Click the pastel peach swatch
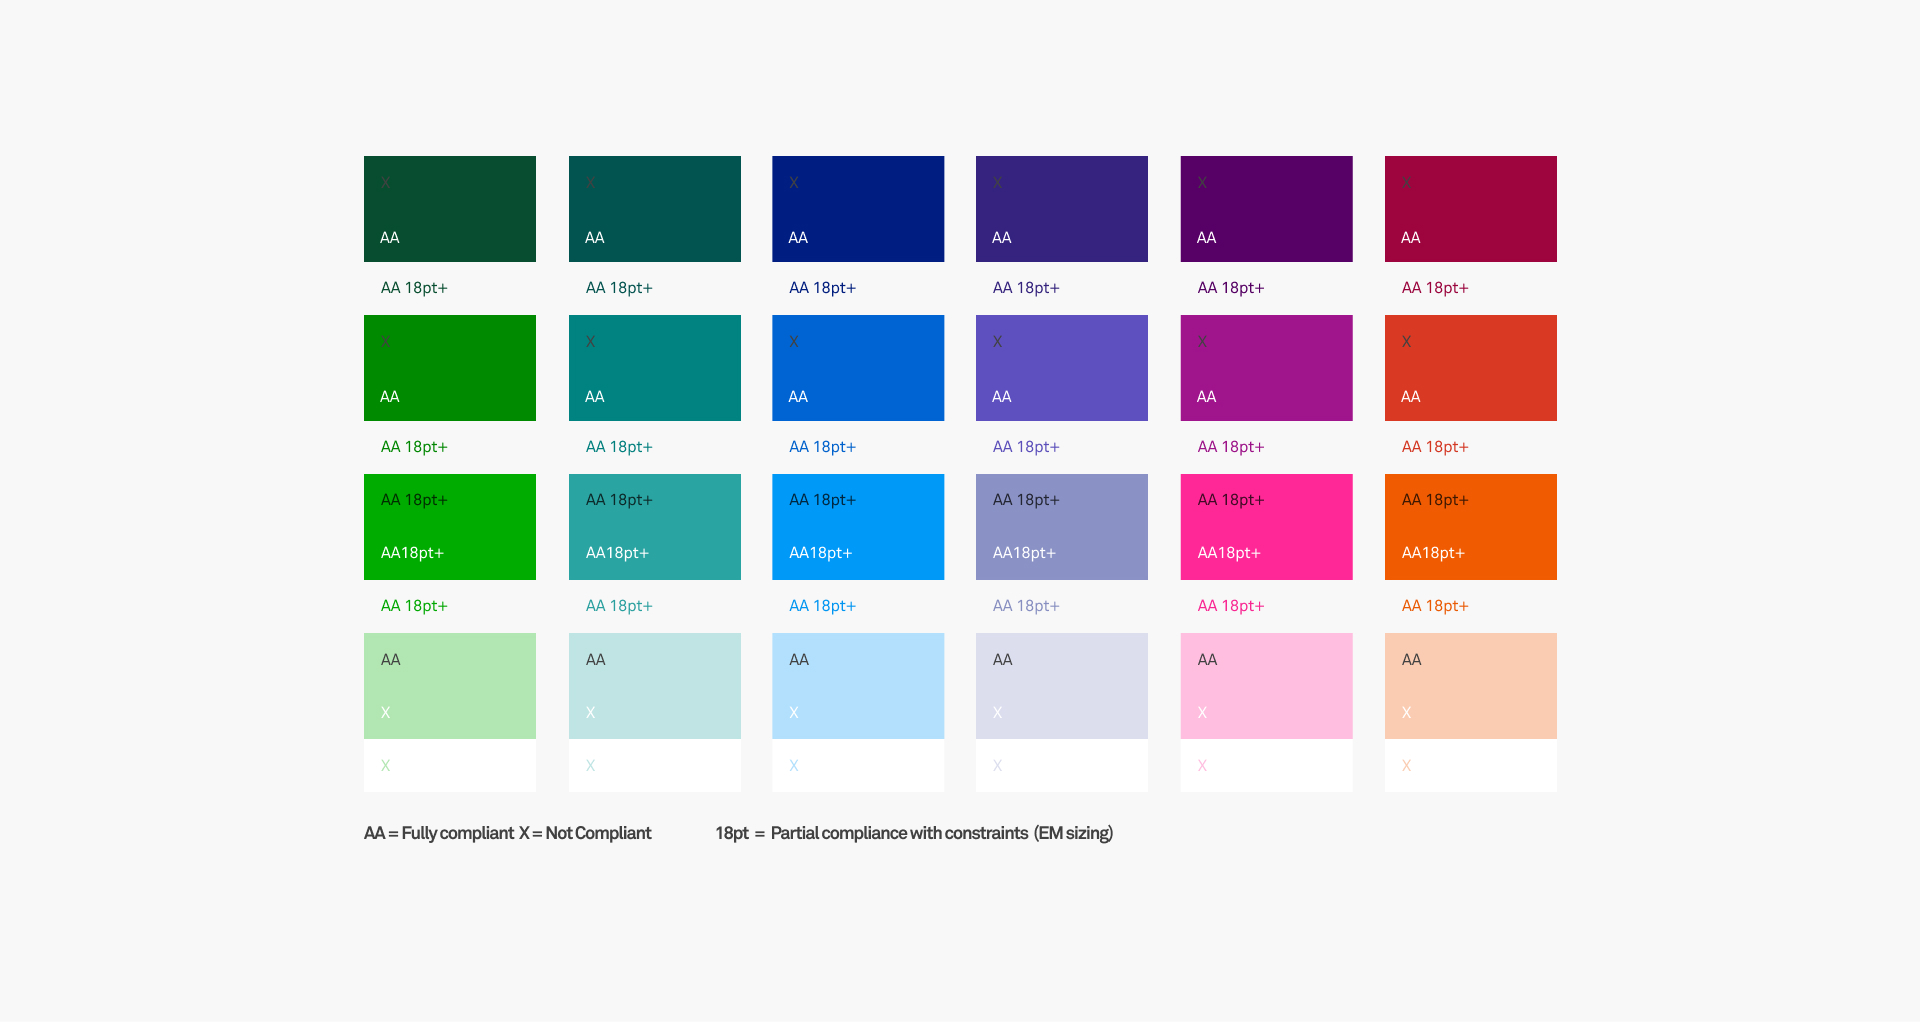 point(1470,686)
